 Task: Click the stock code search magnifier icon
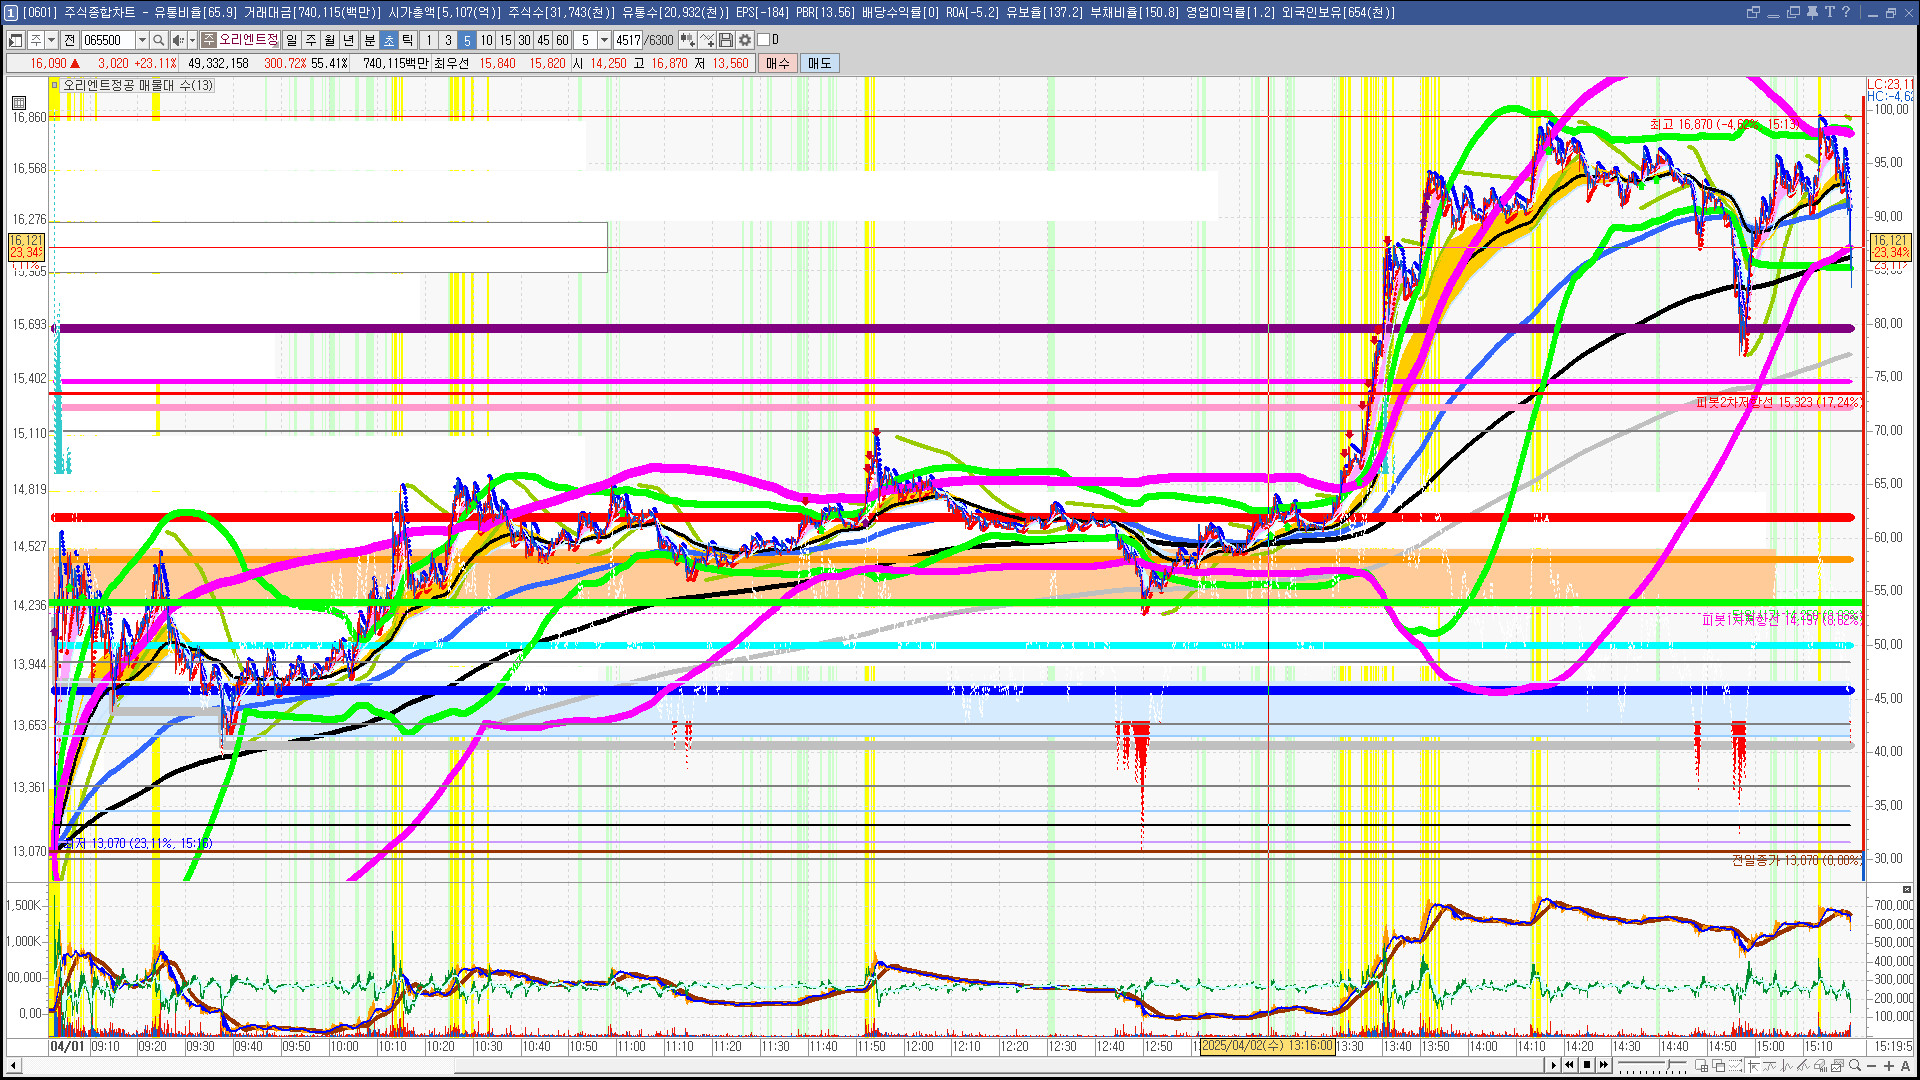(158, 40)
